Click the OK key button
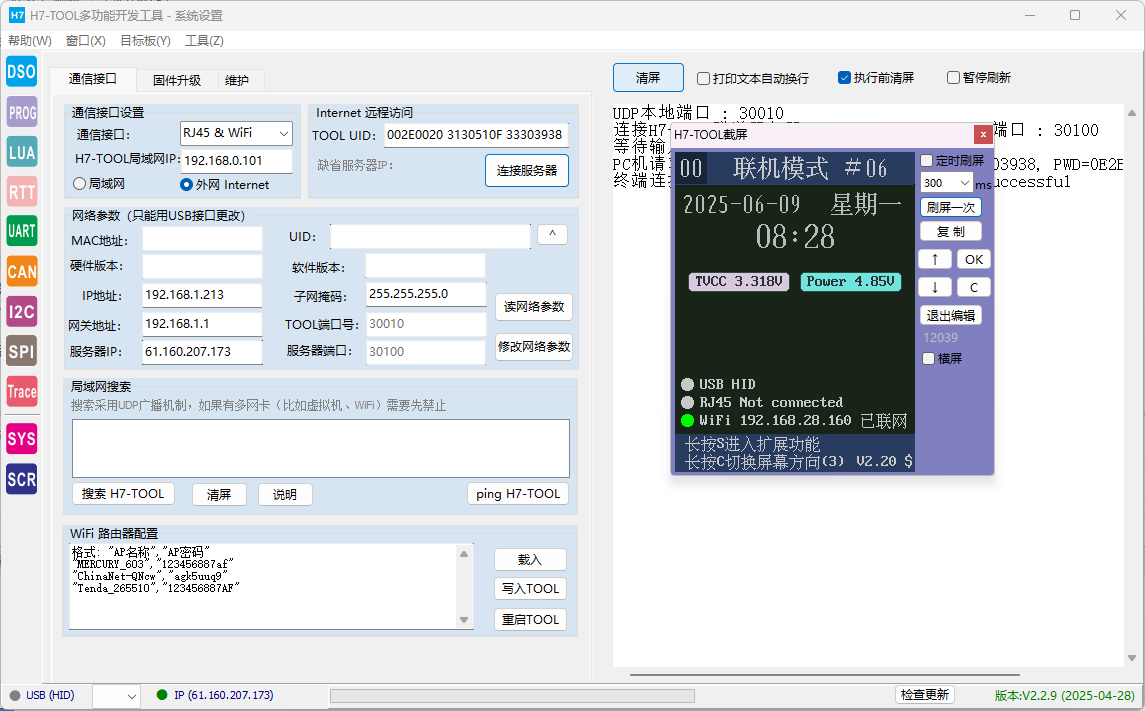 973,259
